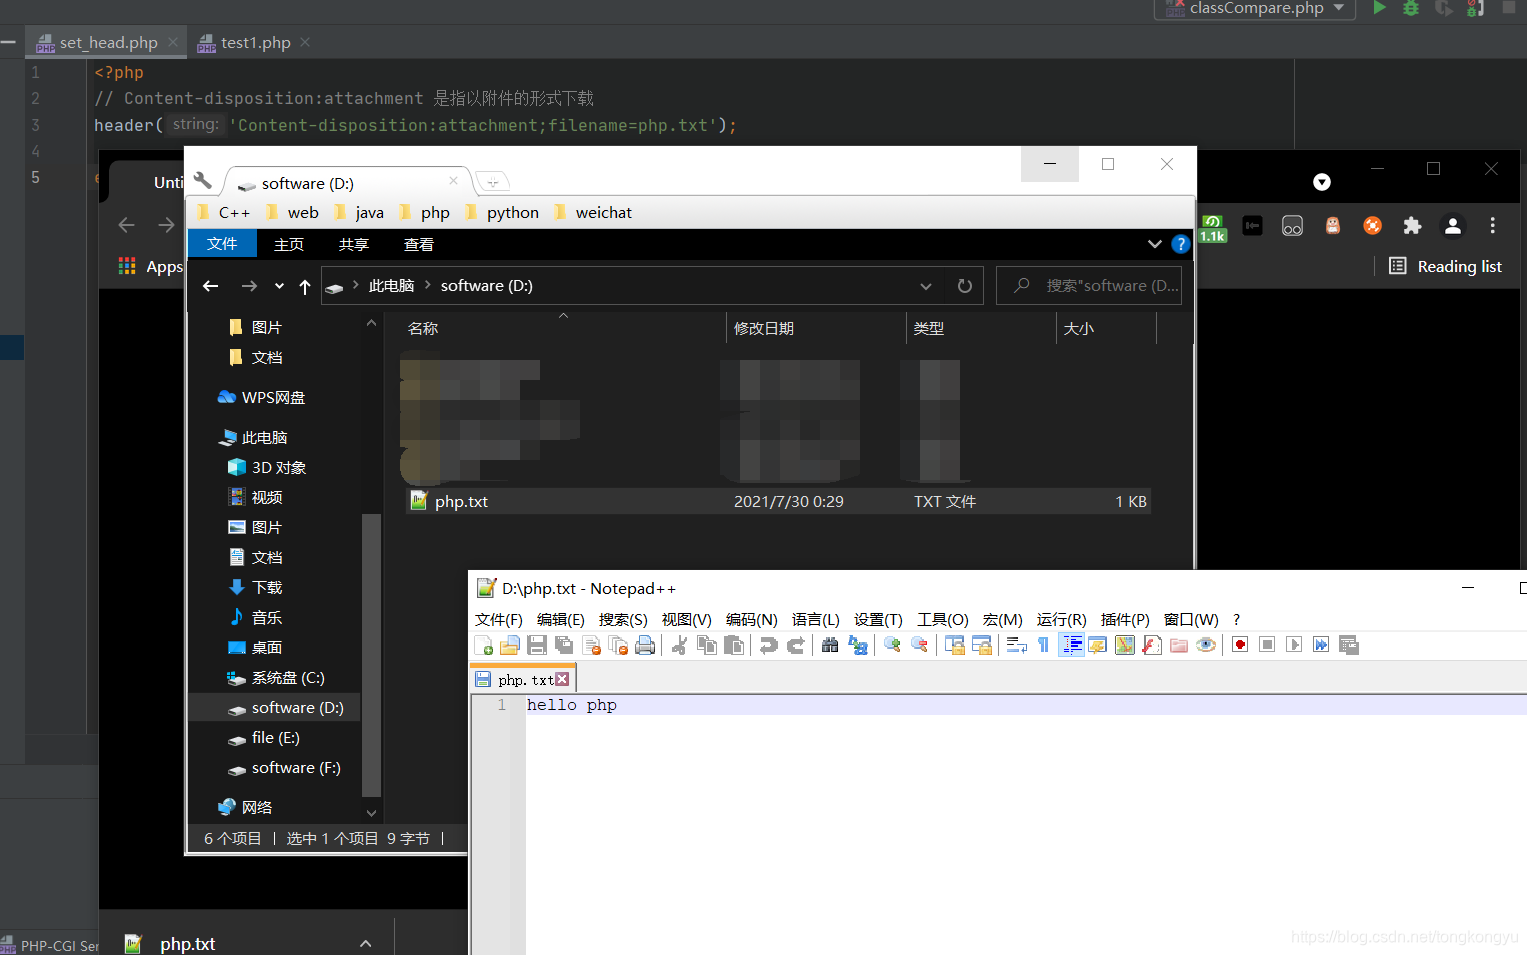
Task: Open the recent locations dropdown arrow
Action: point(279,286)
